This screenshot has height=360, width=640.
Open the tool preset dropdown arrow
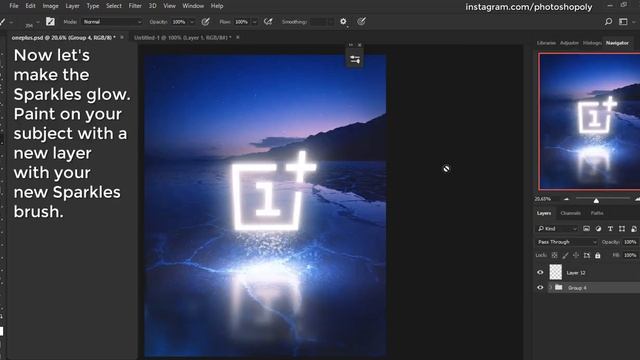pyautogui.click(x=11, y=22)
